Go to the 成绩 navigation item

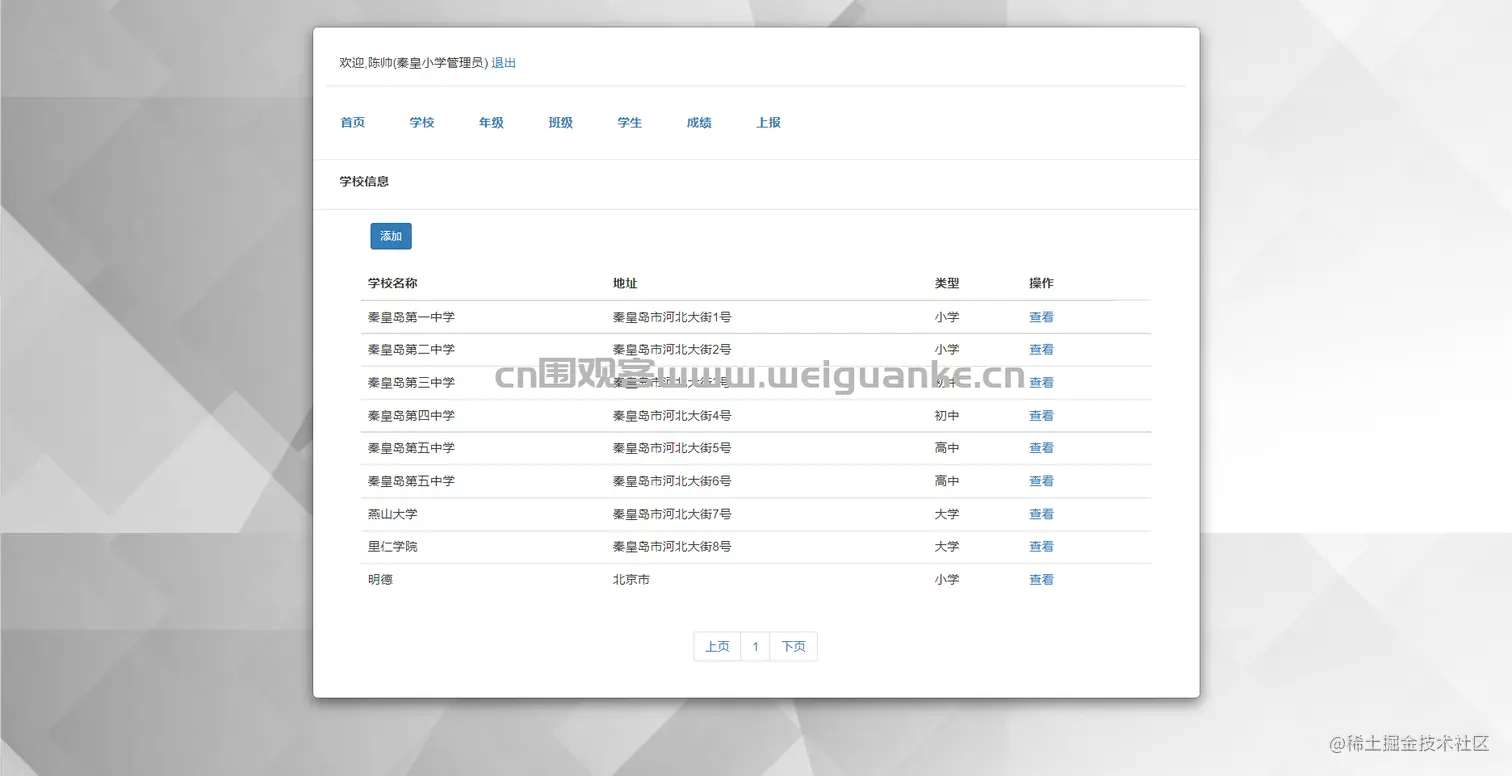(699, 123)
